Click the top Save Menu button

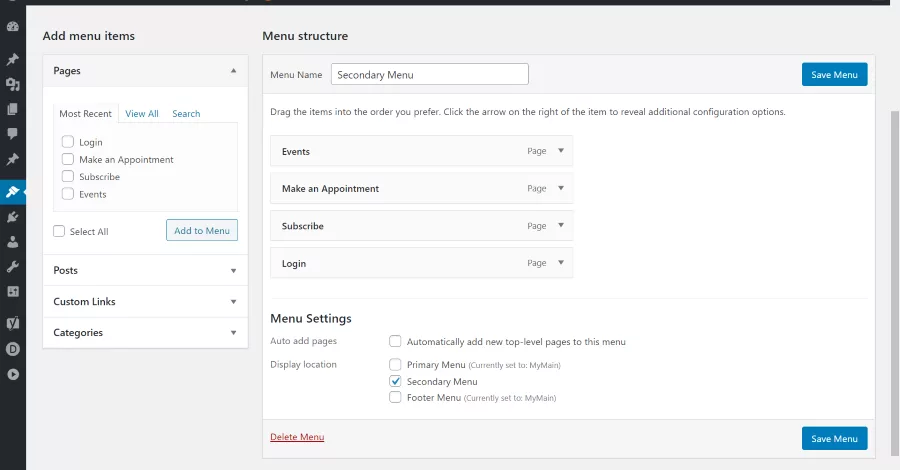(x=835, y=75)
